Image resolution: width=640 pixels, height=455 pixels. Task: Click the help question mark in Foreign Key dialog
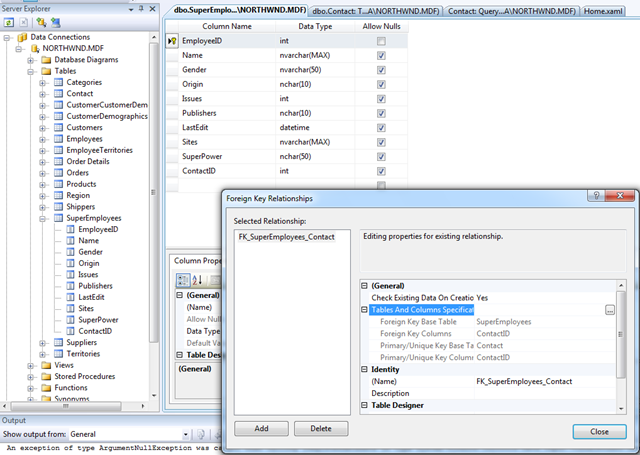(x=595, y=198)
